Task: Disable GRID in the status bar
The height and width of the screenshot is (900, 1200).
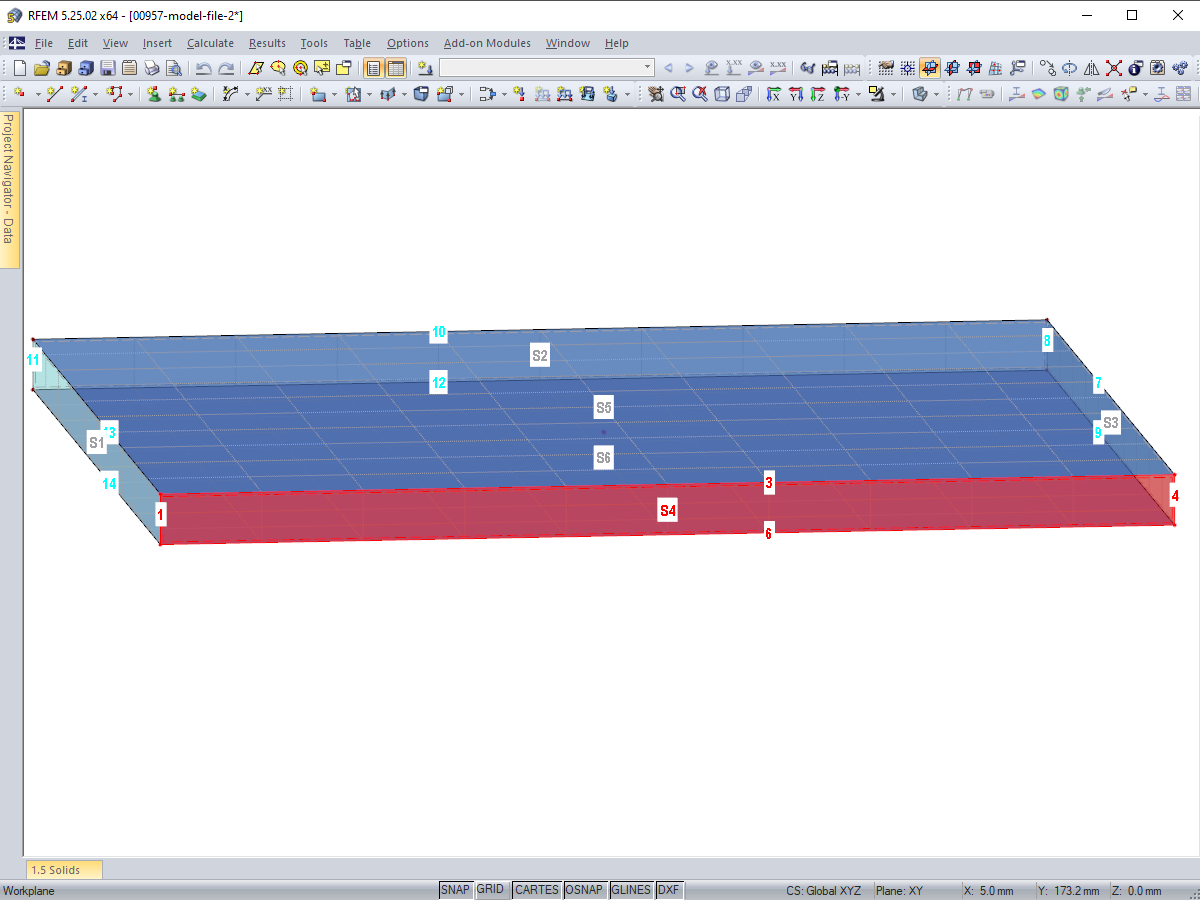Action: click(492, 889)
